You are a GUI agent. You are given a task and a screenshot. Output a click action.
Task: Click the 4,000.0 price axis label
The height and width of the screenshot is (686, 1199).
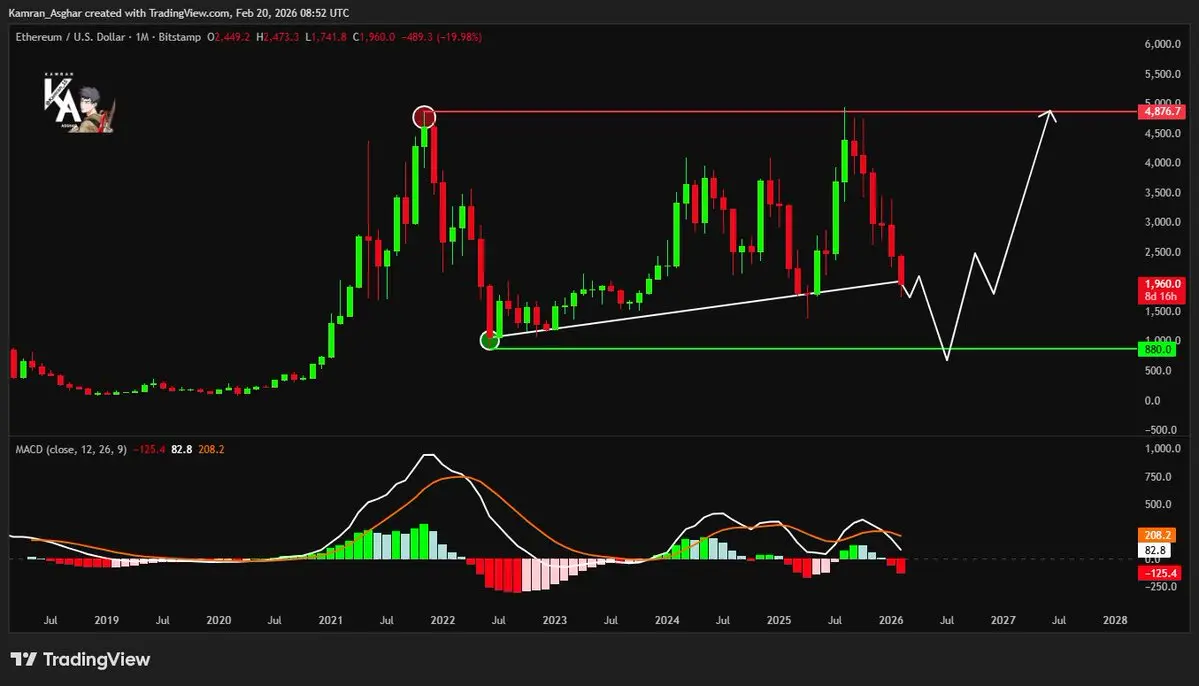(1162, 163)
